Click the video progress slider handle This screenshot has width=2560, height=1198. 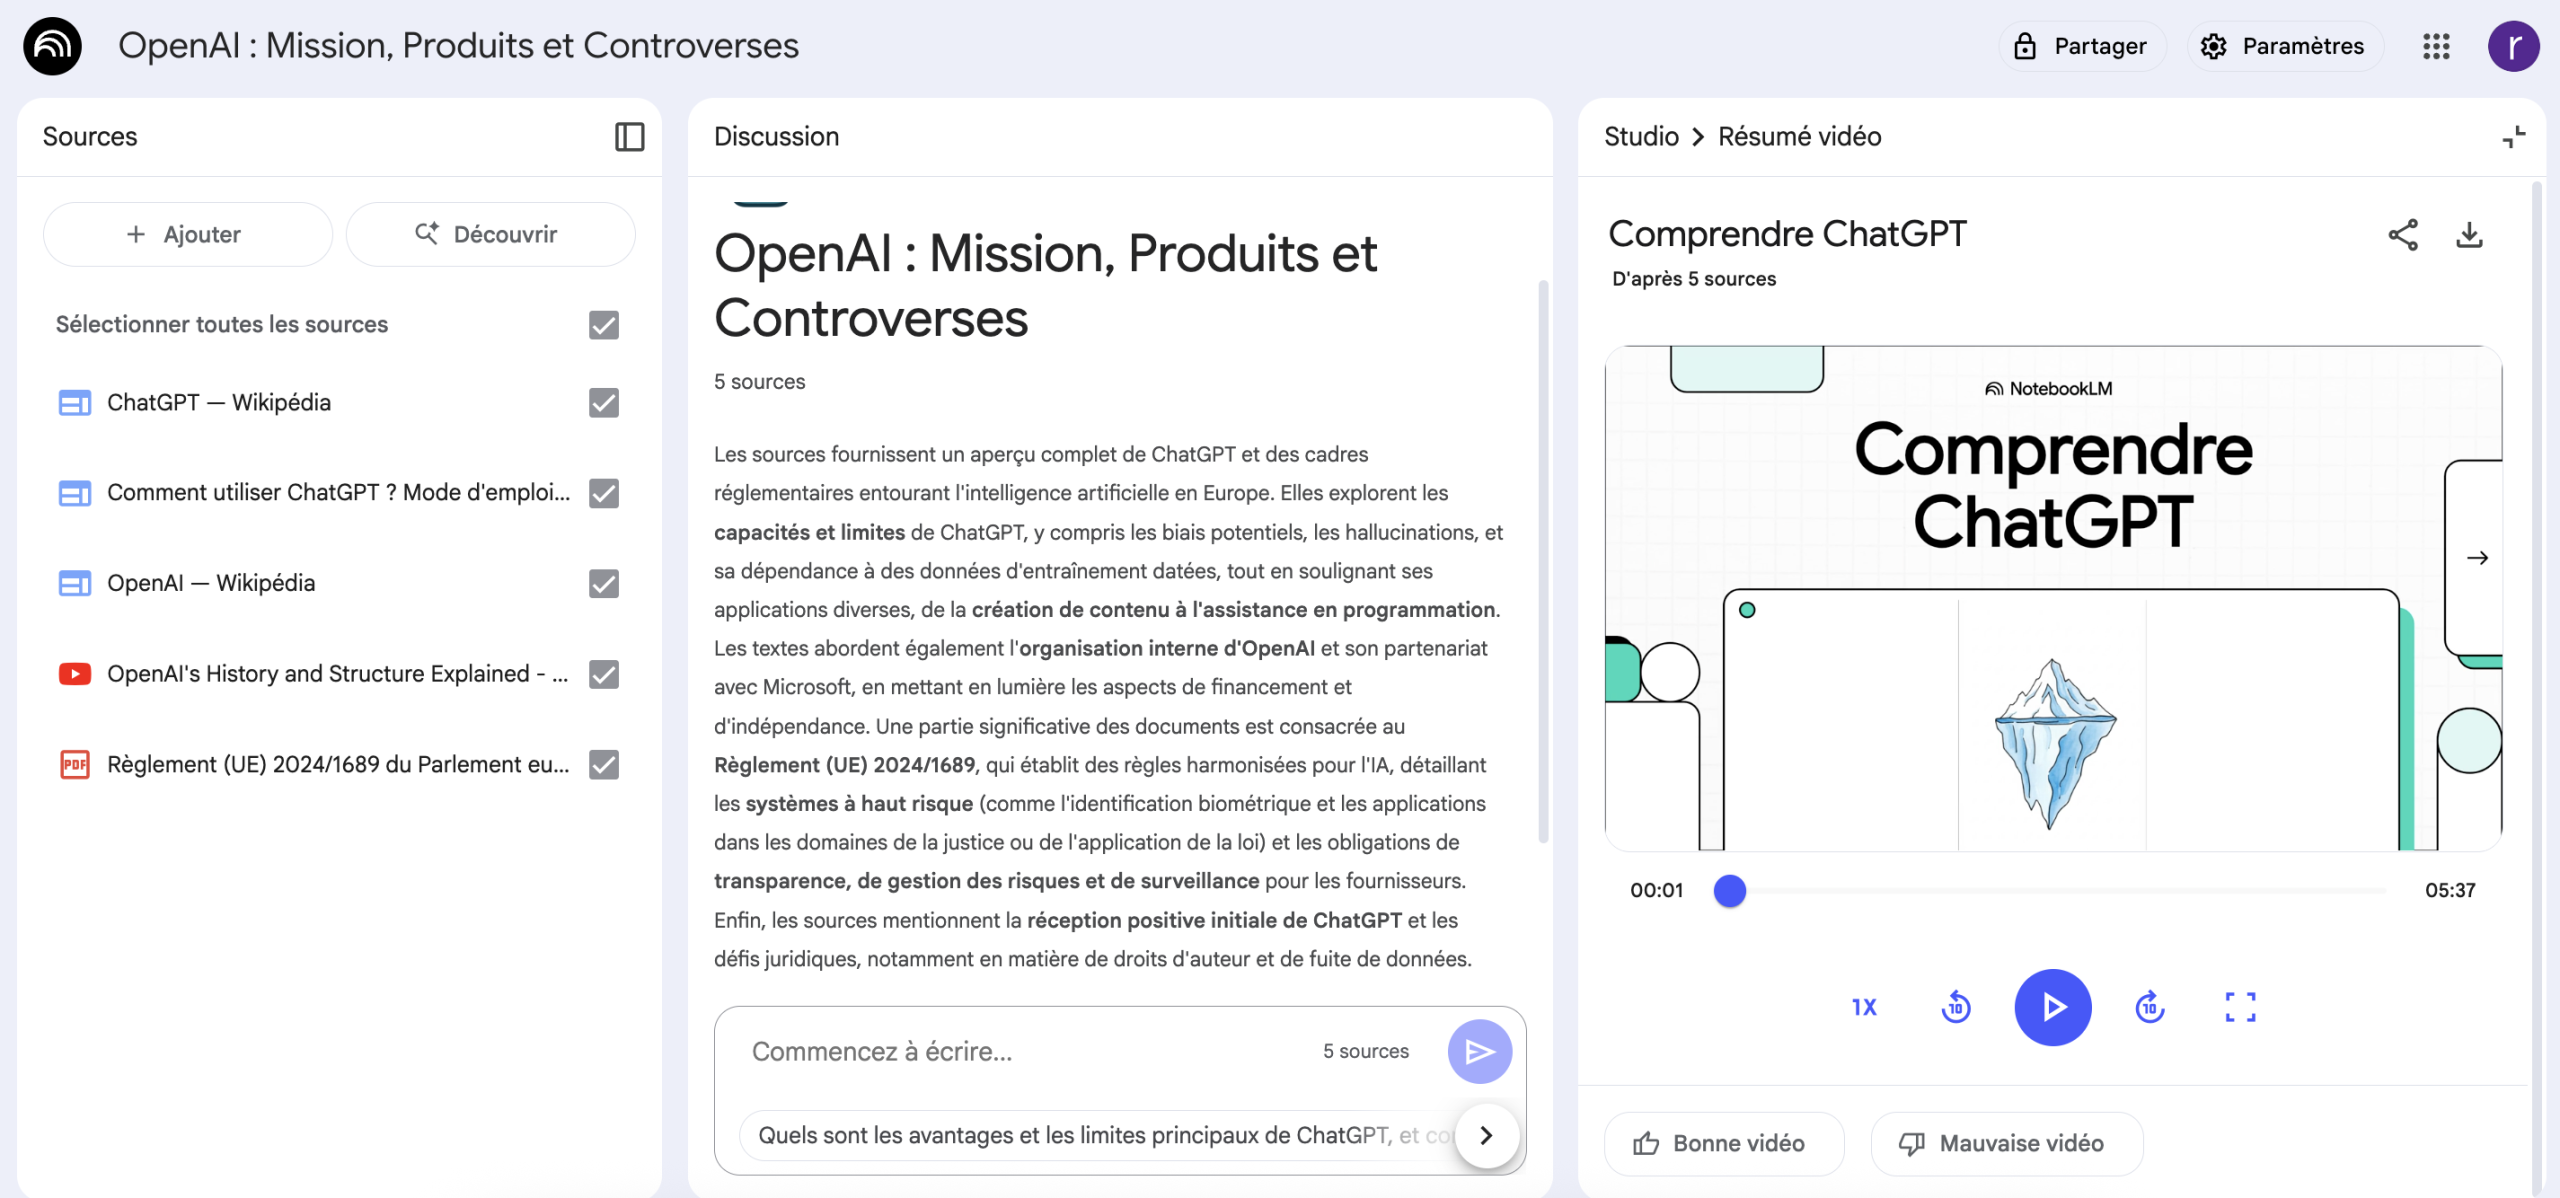pyautogui.click(x=1730, y=890)
